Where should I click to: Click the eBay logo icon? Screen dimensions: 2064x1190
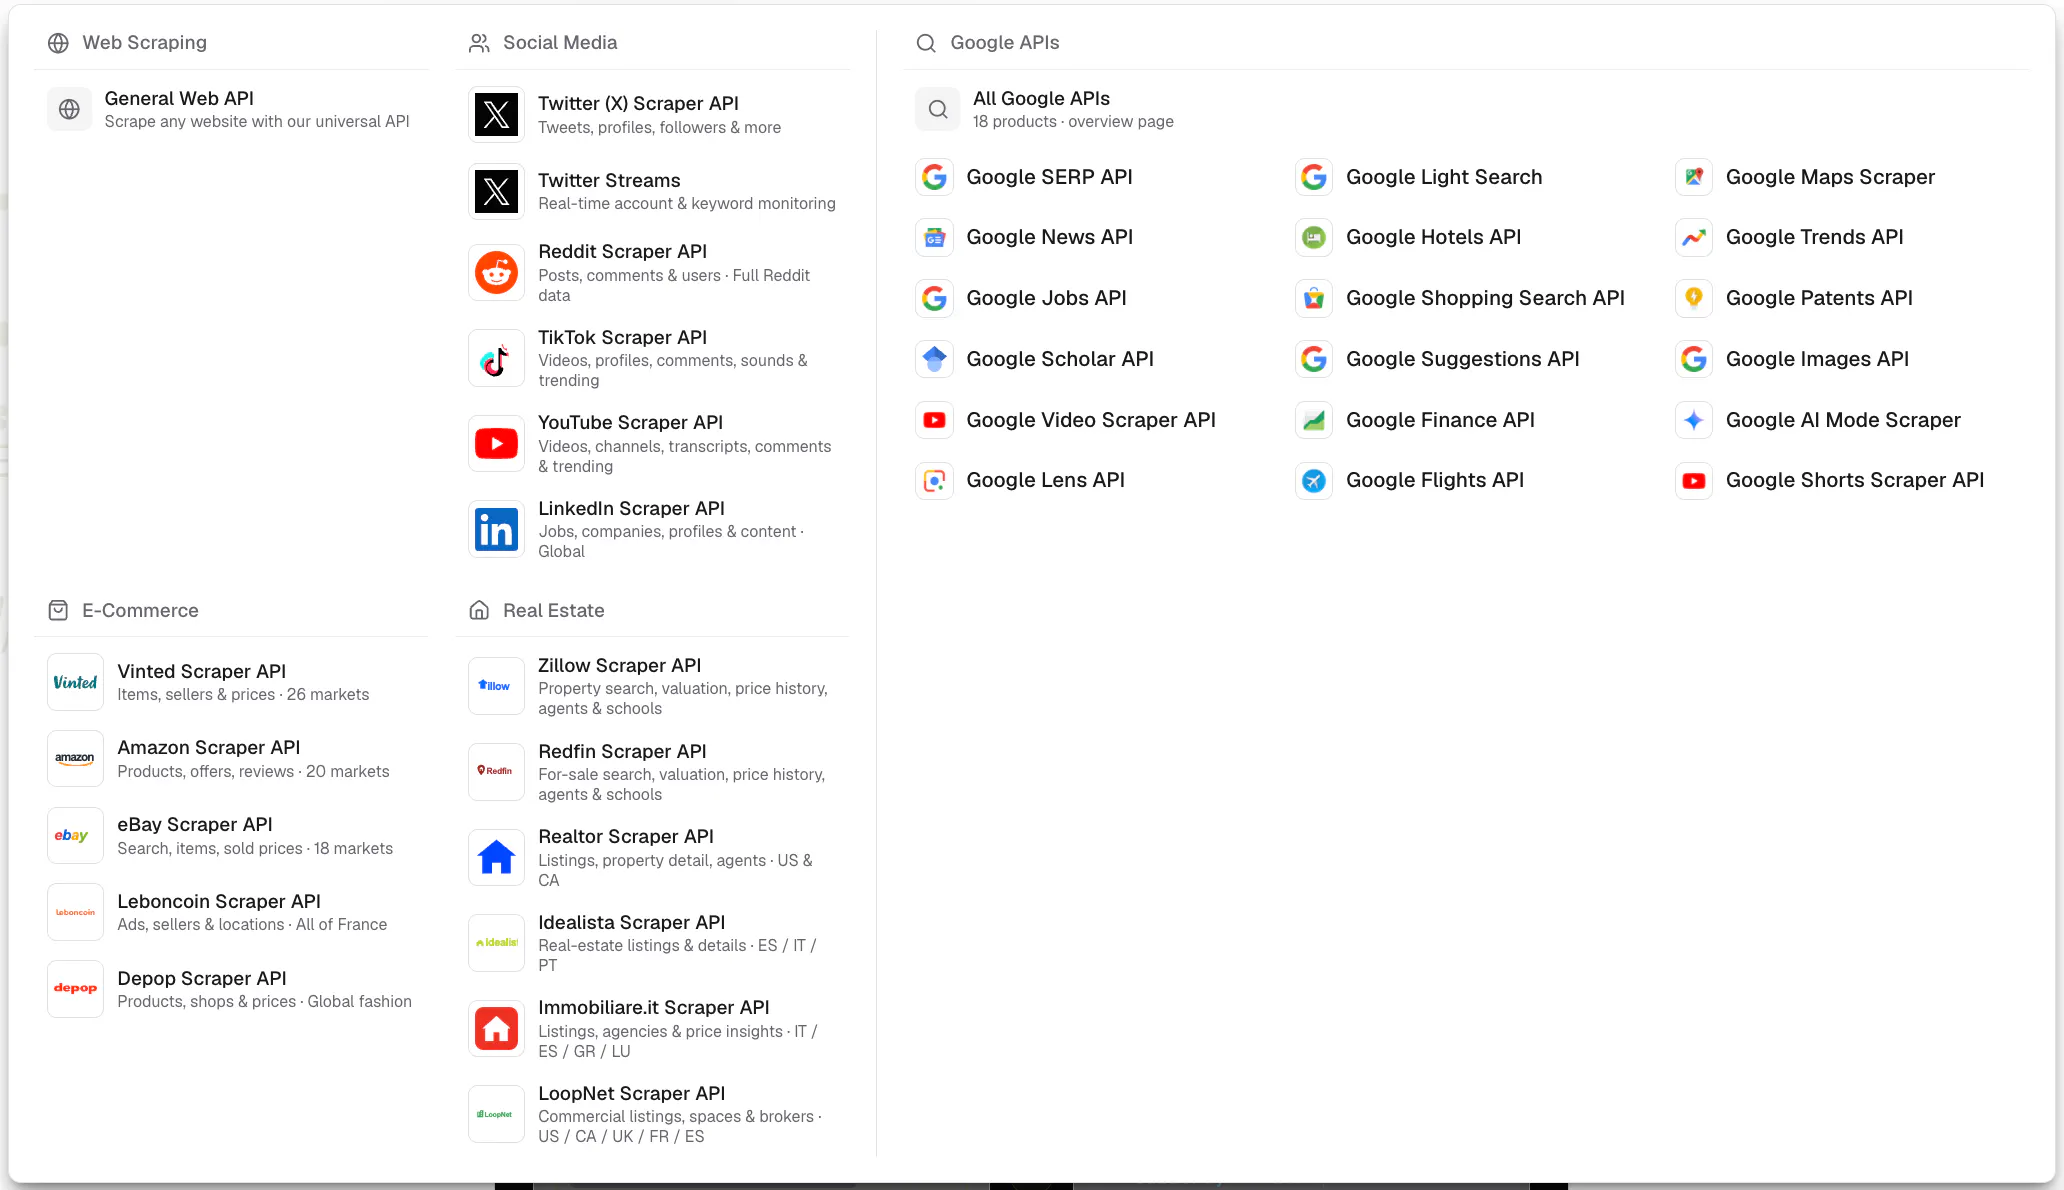[75, 835]
